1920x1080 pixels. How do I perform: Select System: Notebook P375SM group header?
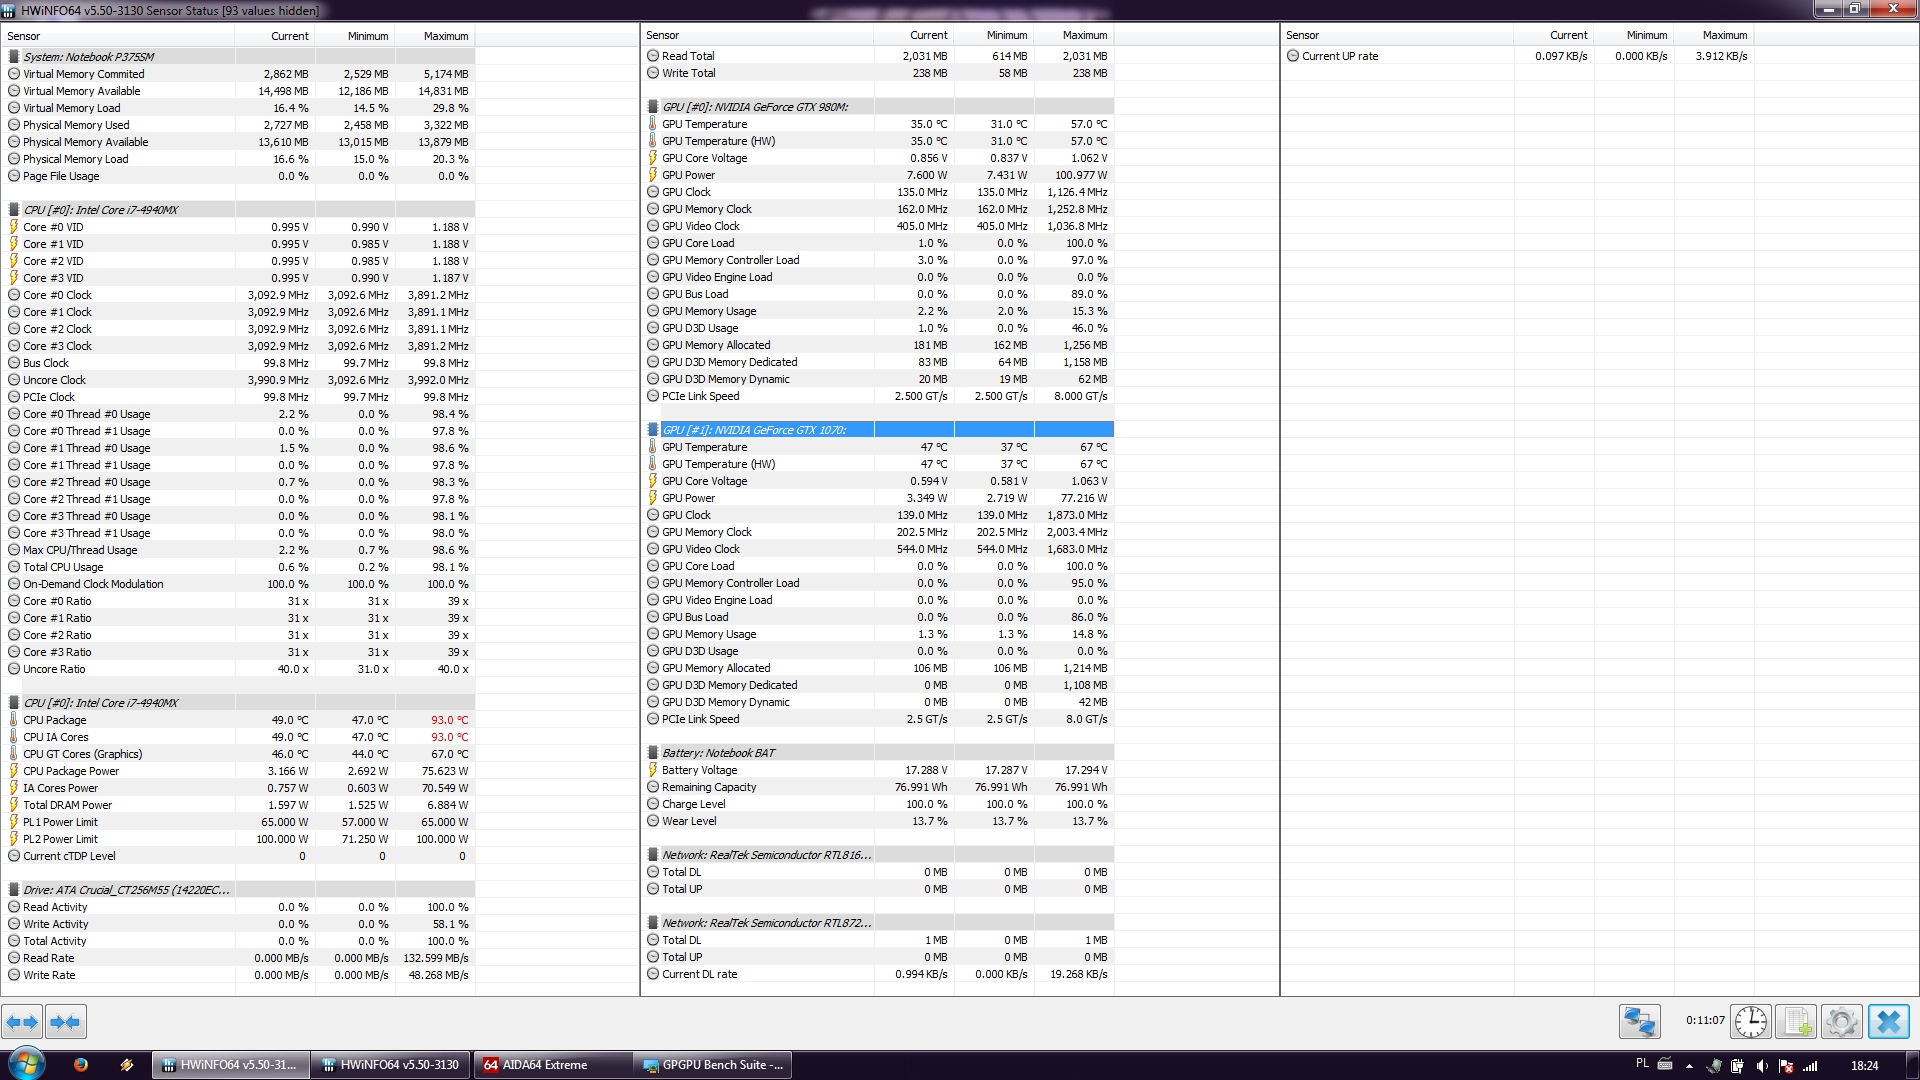tap(238, 57)
